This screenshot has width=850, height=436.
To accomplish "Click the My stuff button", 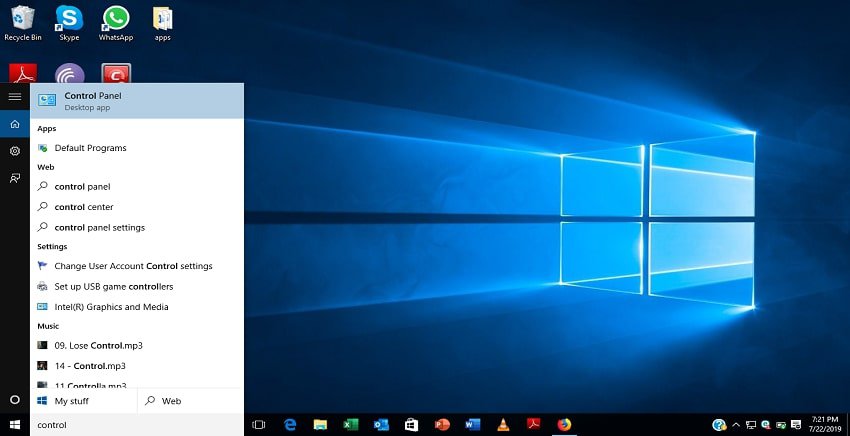I will (x=83, y=401).
